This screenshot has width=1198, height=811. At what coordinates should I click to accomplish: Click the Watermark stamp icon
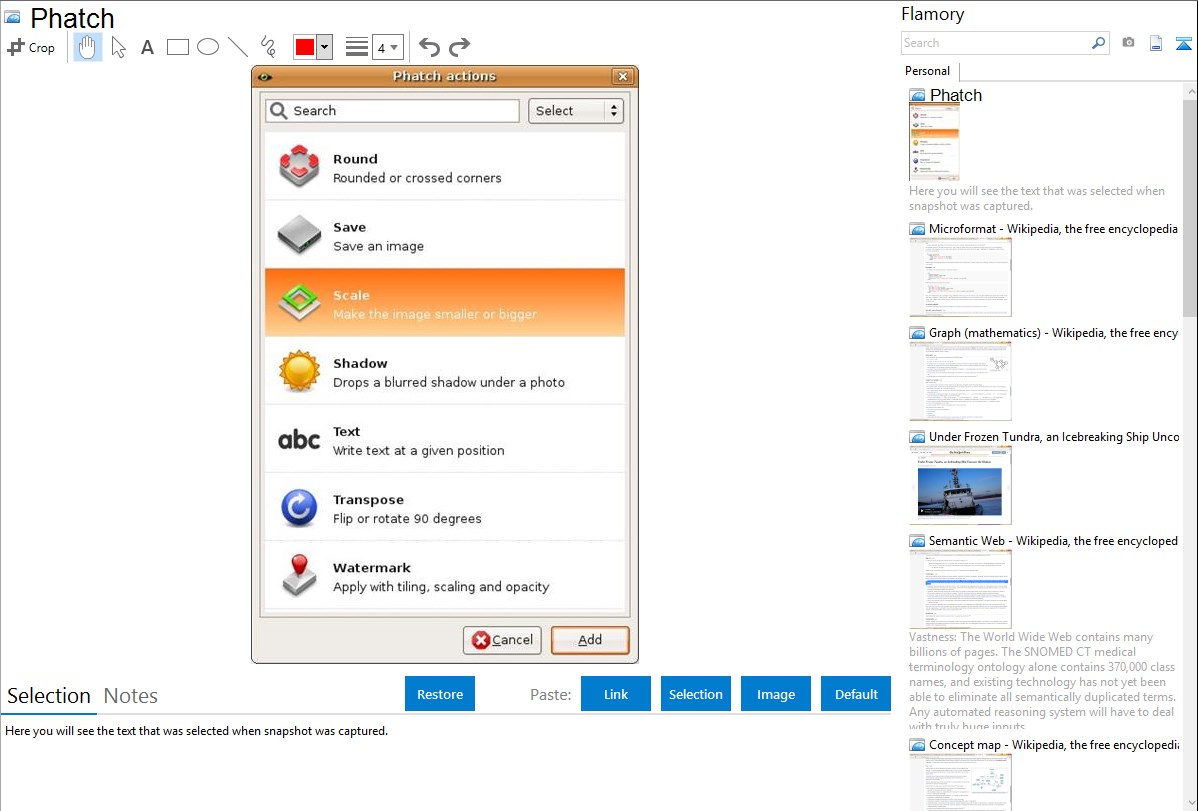pyautogui.click(x=300, y=575)
